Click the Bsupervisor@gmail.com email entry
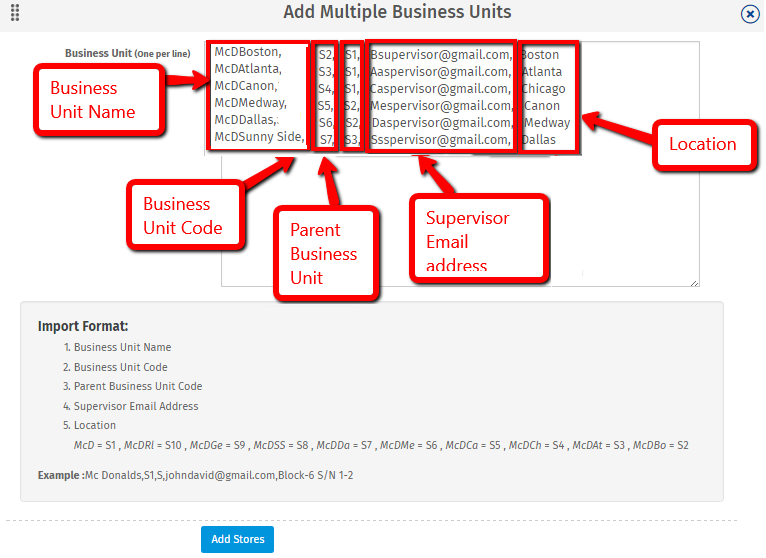766x558 pixels. (x=441, y=55)
